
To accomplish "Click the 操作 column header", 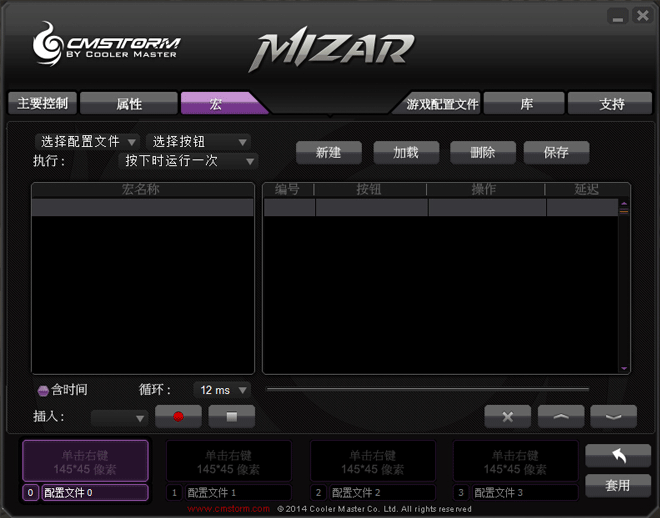I will [485, 189].
